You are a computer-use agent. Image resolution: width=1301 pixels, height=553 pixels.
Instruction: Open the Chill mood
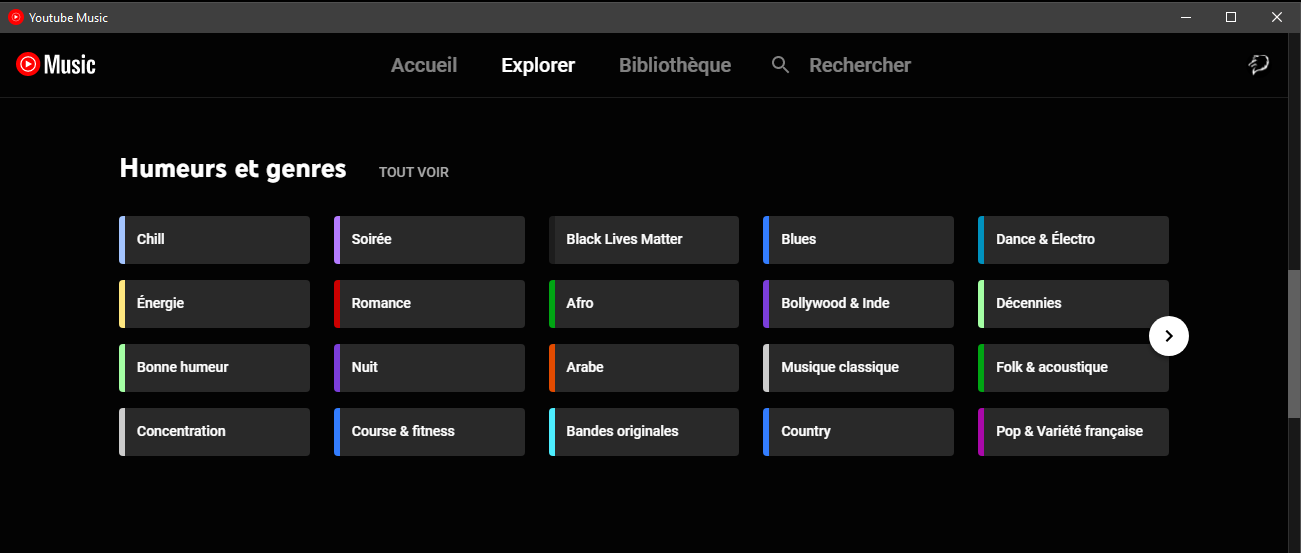tap(214, 240)
